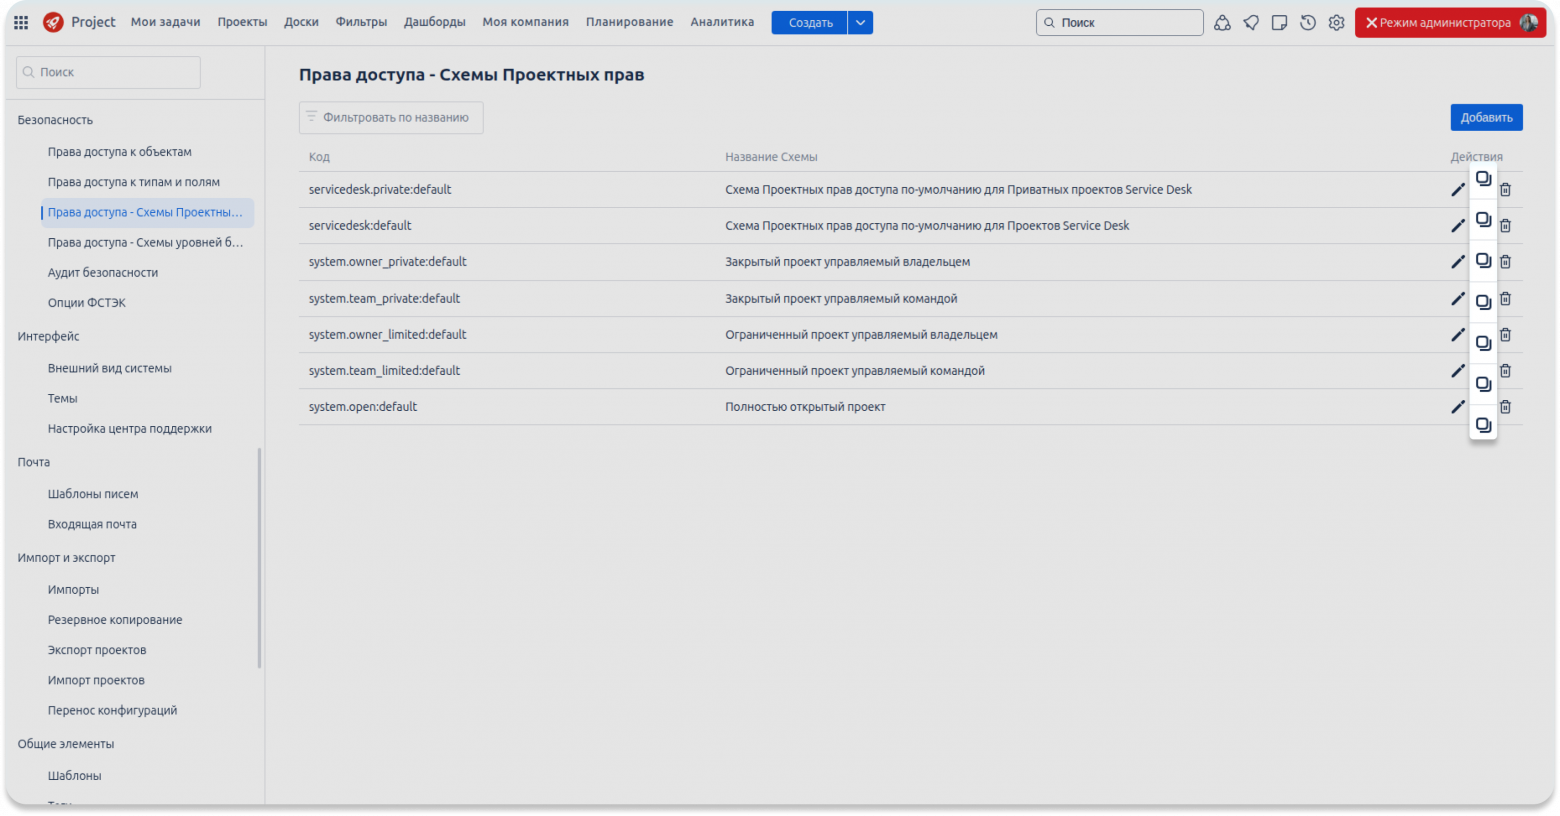1560x816 pixels.
Task: Click the Фильтровать по названию field
Action: pos(391,117)
